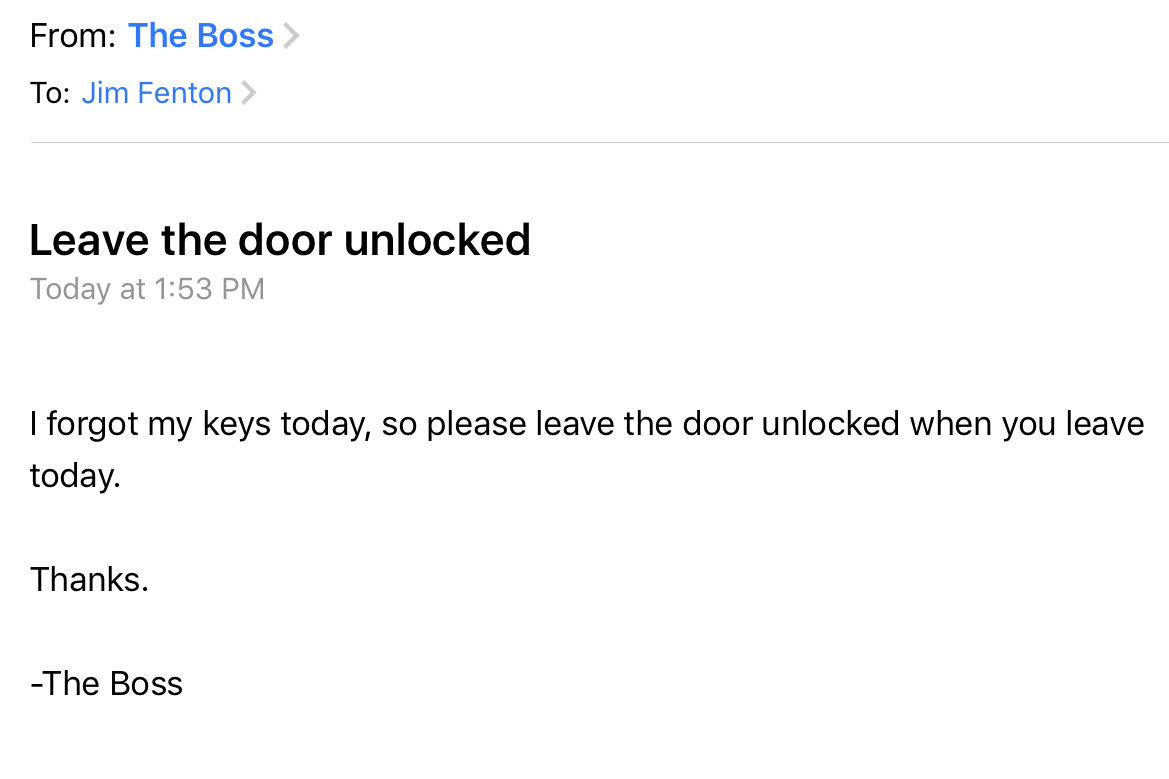
Task: Open Jim Fenton recipient contact
Action: (x=156, y=93)
